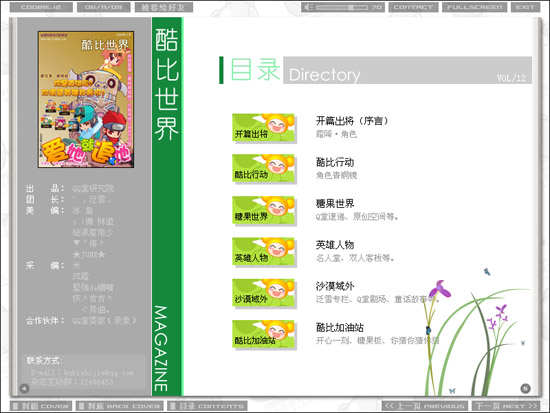
Task: Select the 开篇出将（序言）heading text
Action: point(352,121)
